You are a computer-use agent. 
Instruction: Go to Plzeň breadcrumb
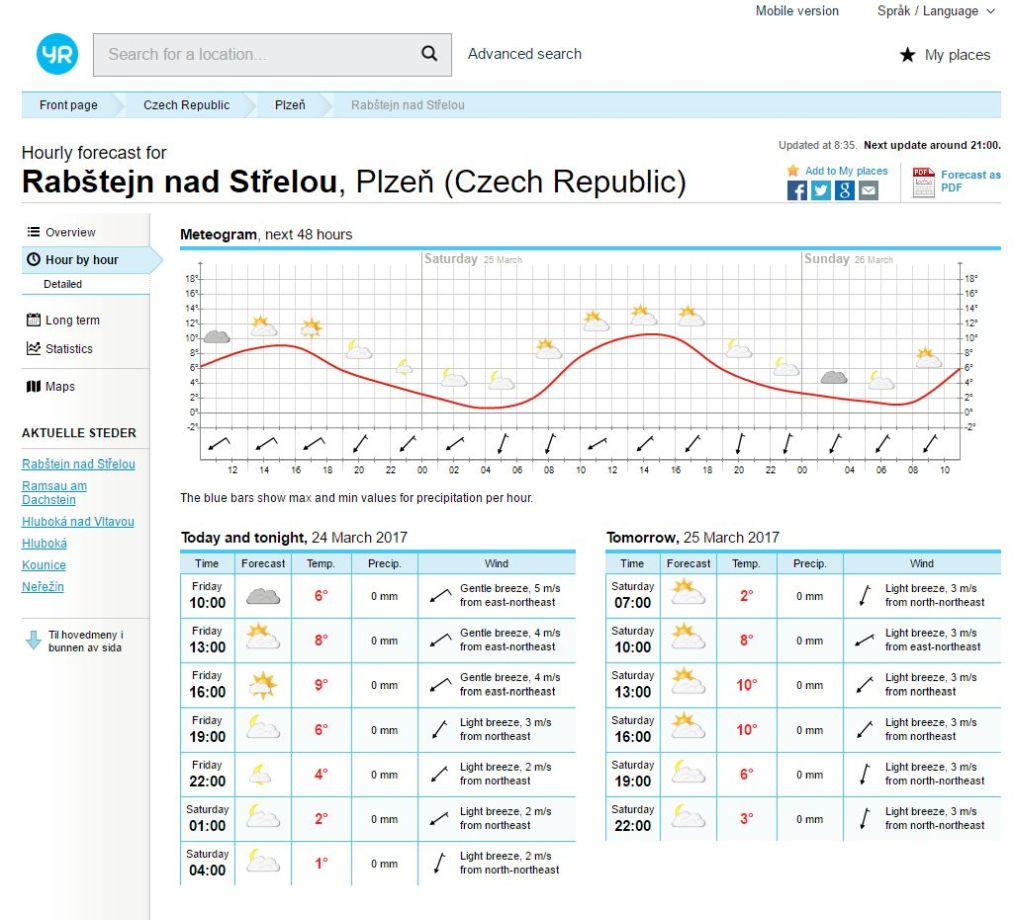(x=290, y=105)
